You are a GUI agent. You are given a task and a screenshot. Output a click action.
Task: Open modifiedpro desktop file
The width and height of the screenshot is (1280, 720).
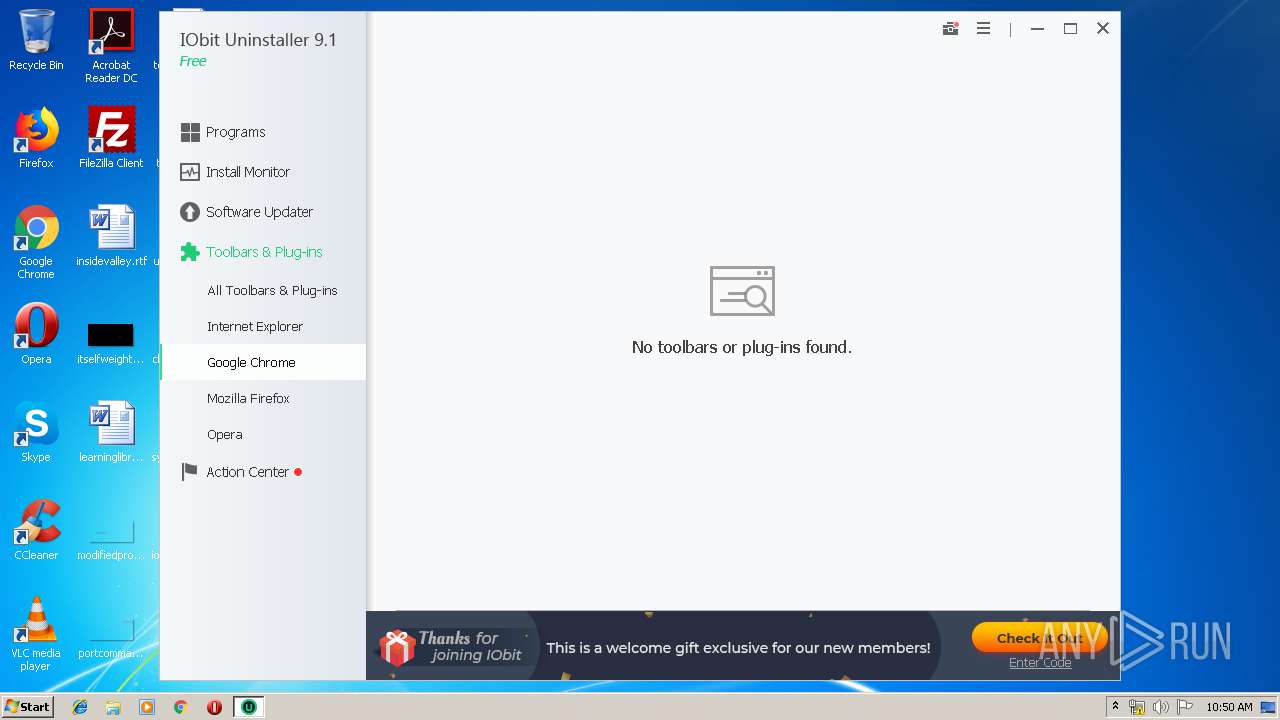(x=111, y=540)
